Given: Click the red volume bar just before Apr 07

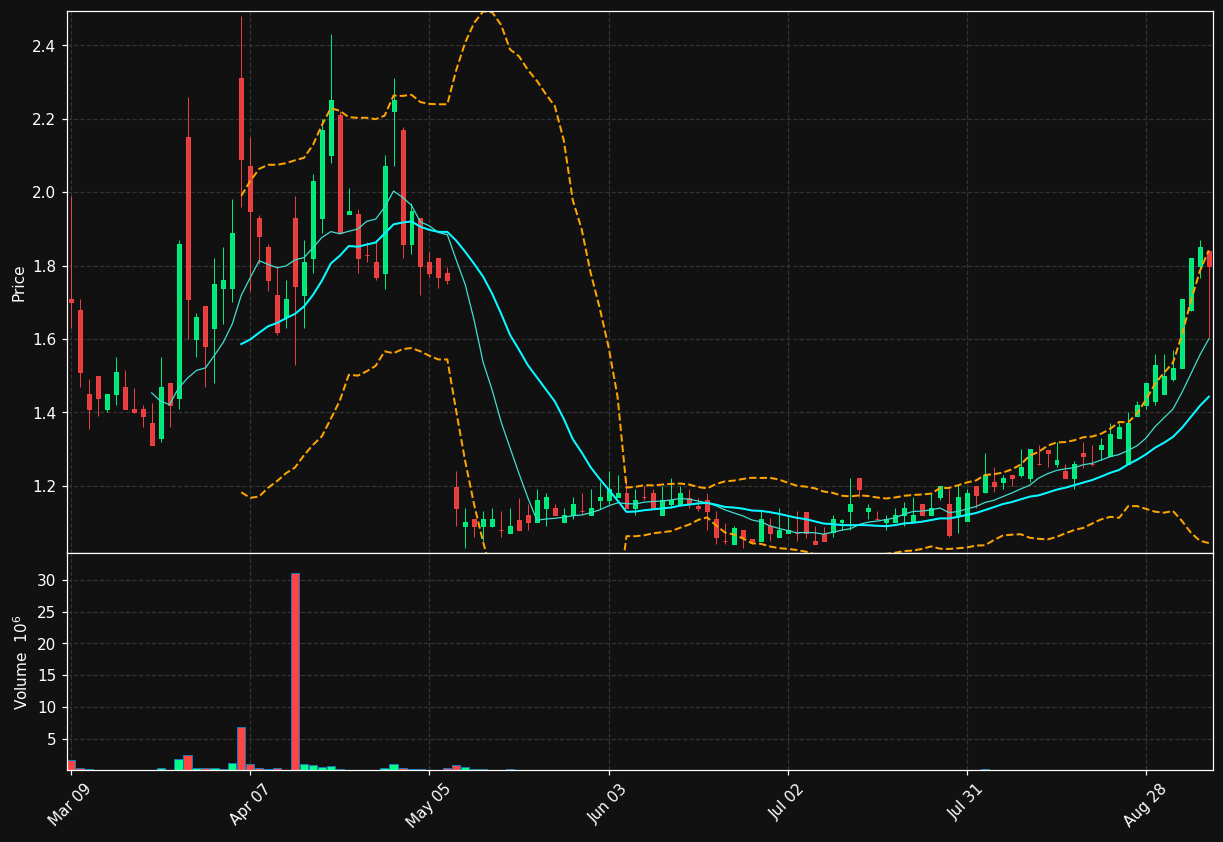Looking at the screenshot, I should [241, 748].
